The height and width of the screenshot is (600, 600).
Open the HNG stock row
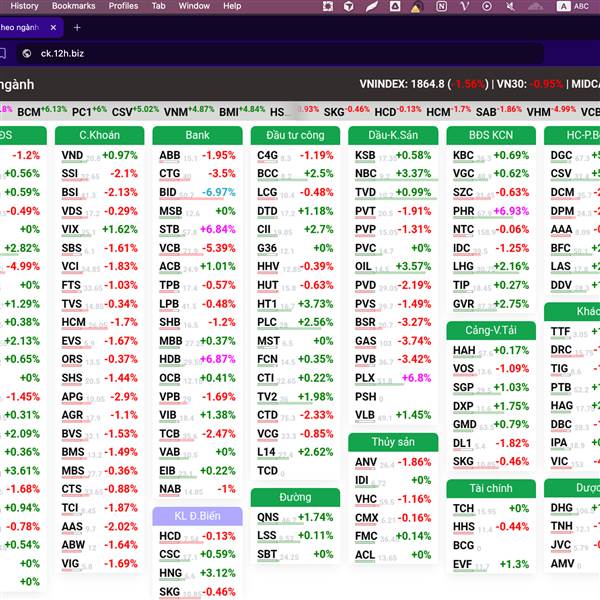[197, 573]
